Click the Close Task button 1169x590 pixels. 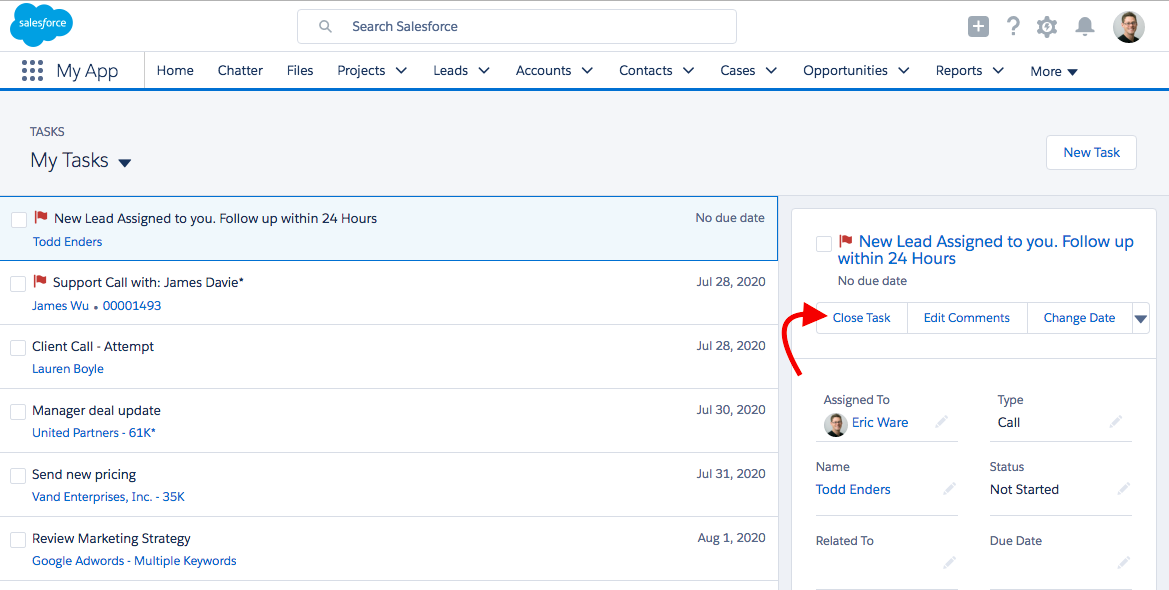click(x=861, y=318)
